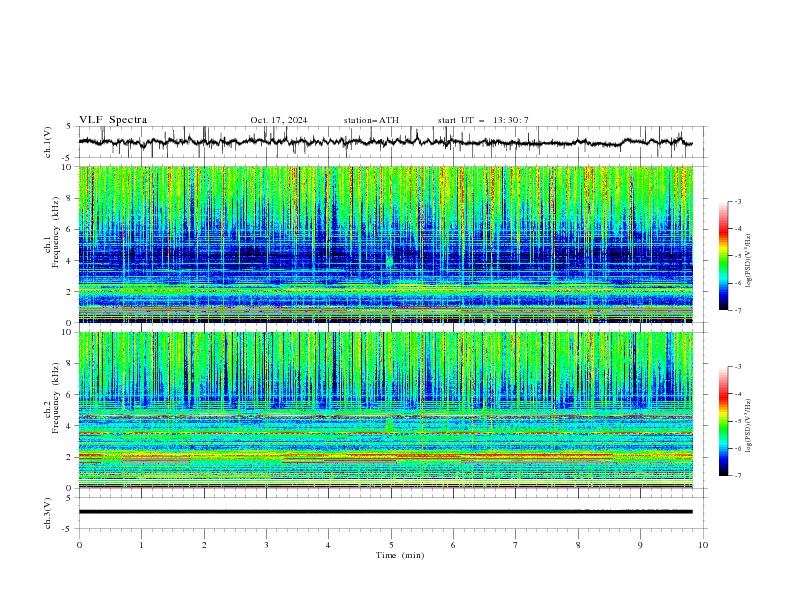Click the 'ch.1(V)' waveform axis label
The image size is (792, 612).
pyautogui.click(x=48, y=142)
